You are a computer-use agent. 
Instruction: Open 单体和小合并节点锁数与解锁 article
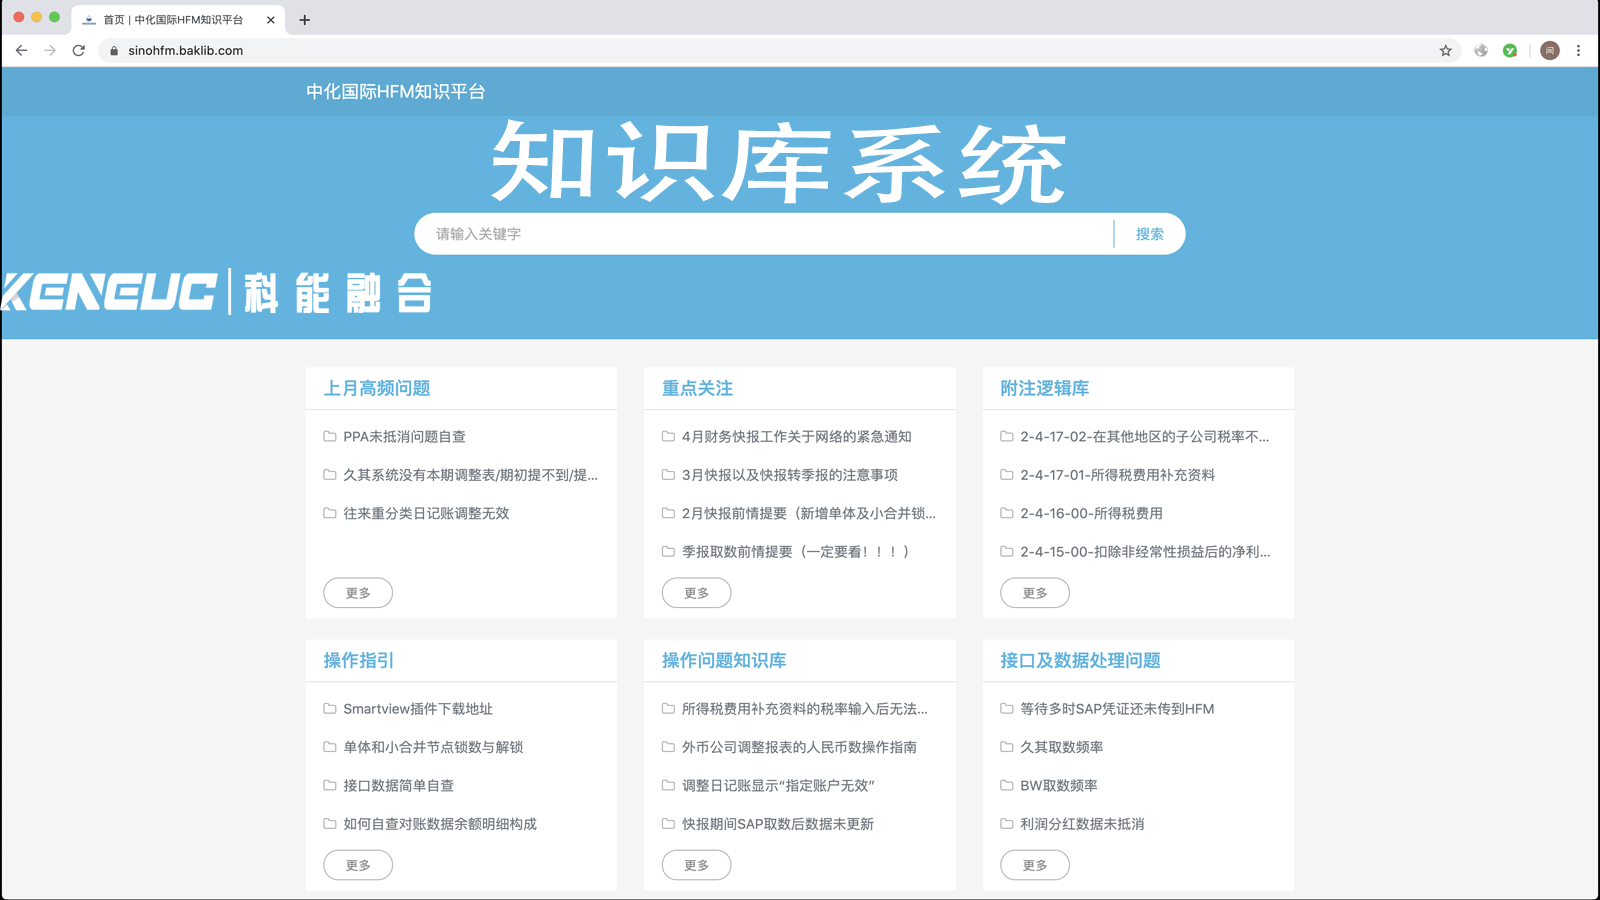pos(433,747)
